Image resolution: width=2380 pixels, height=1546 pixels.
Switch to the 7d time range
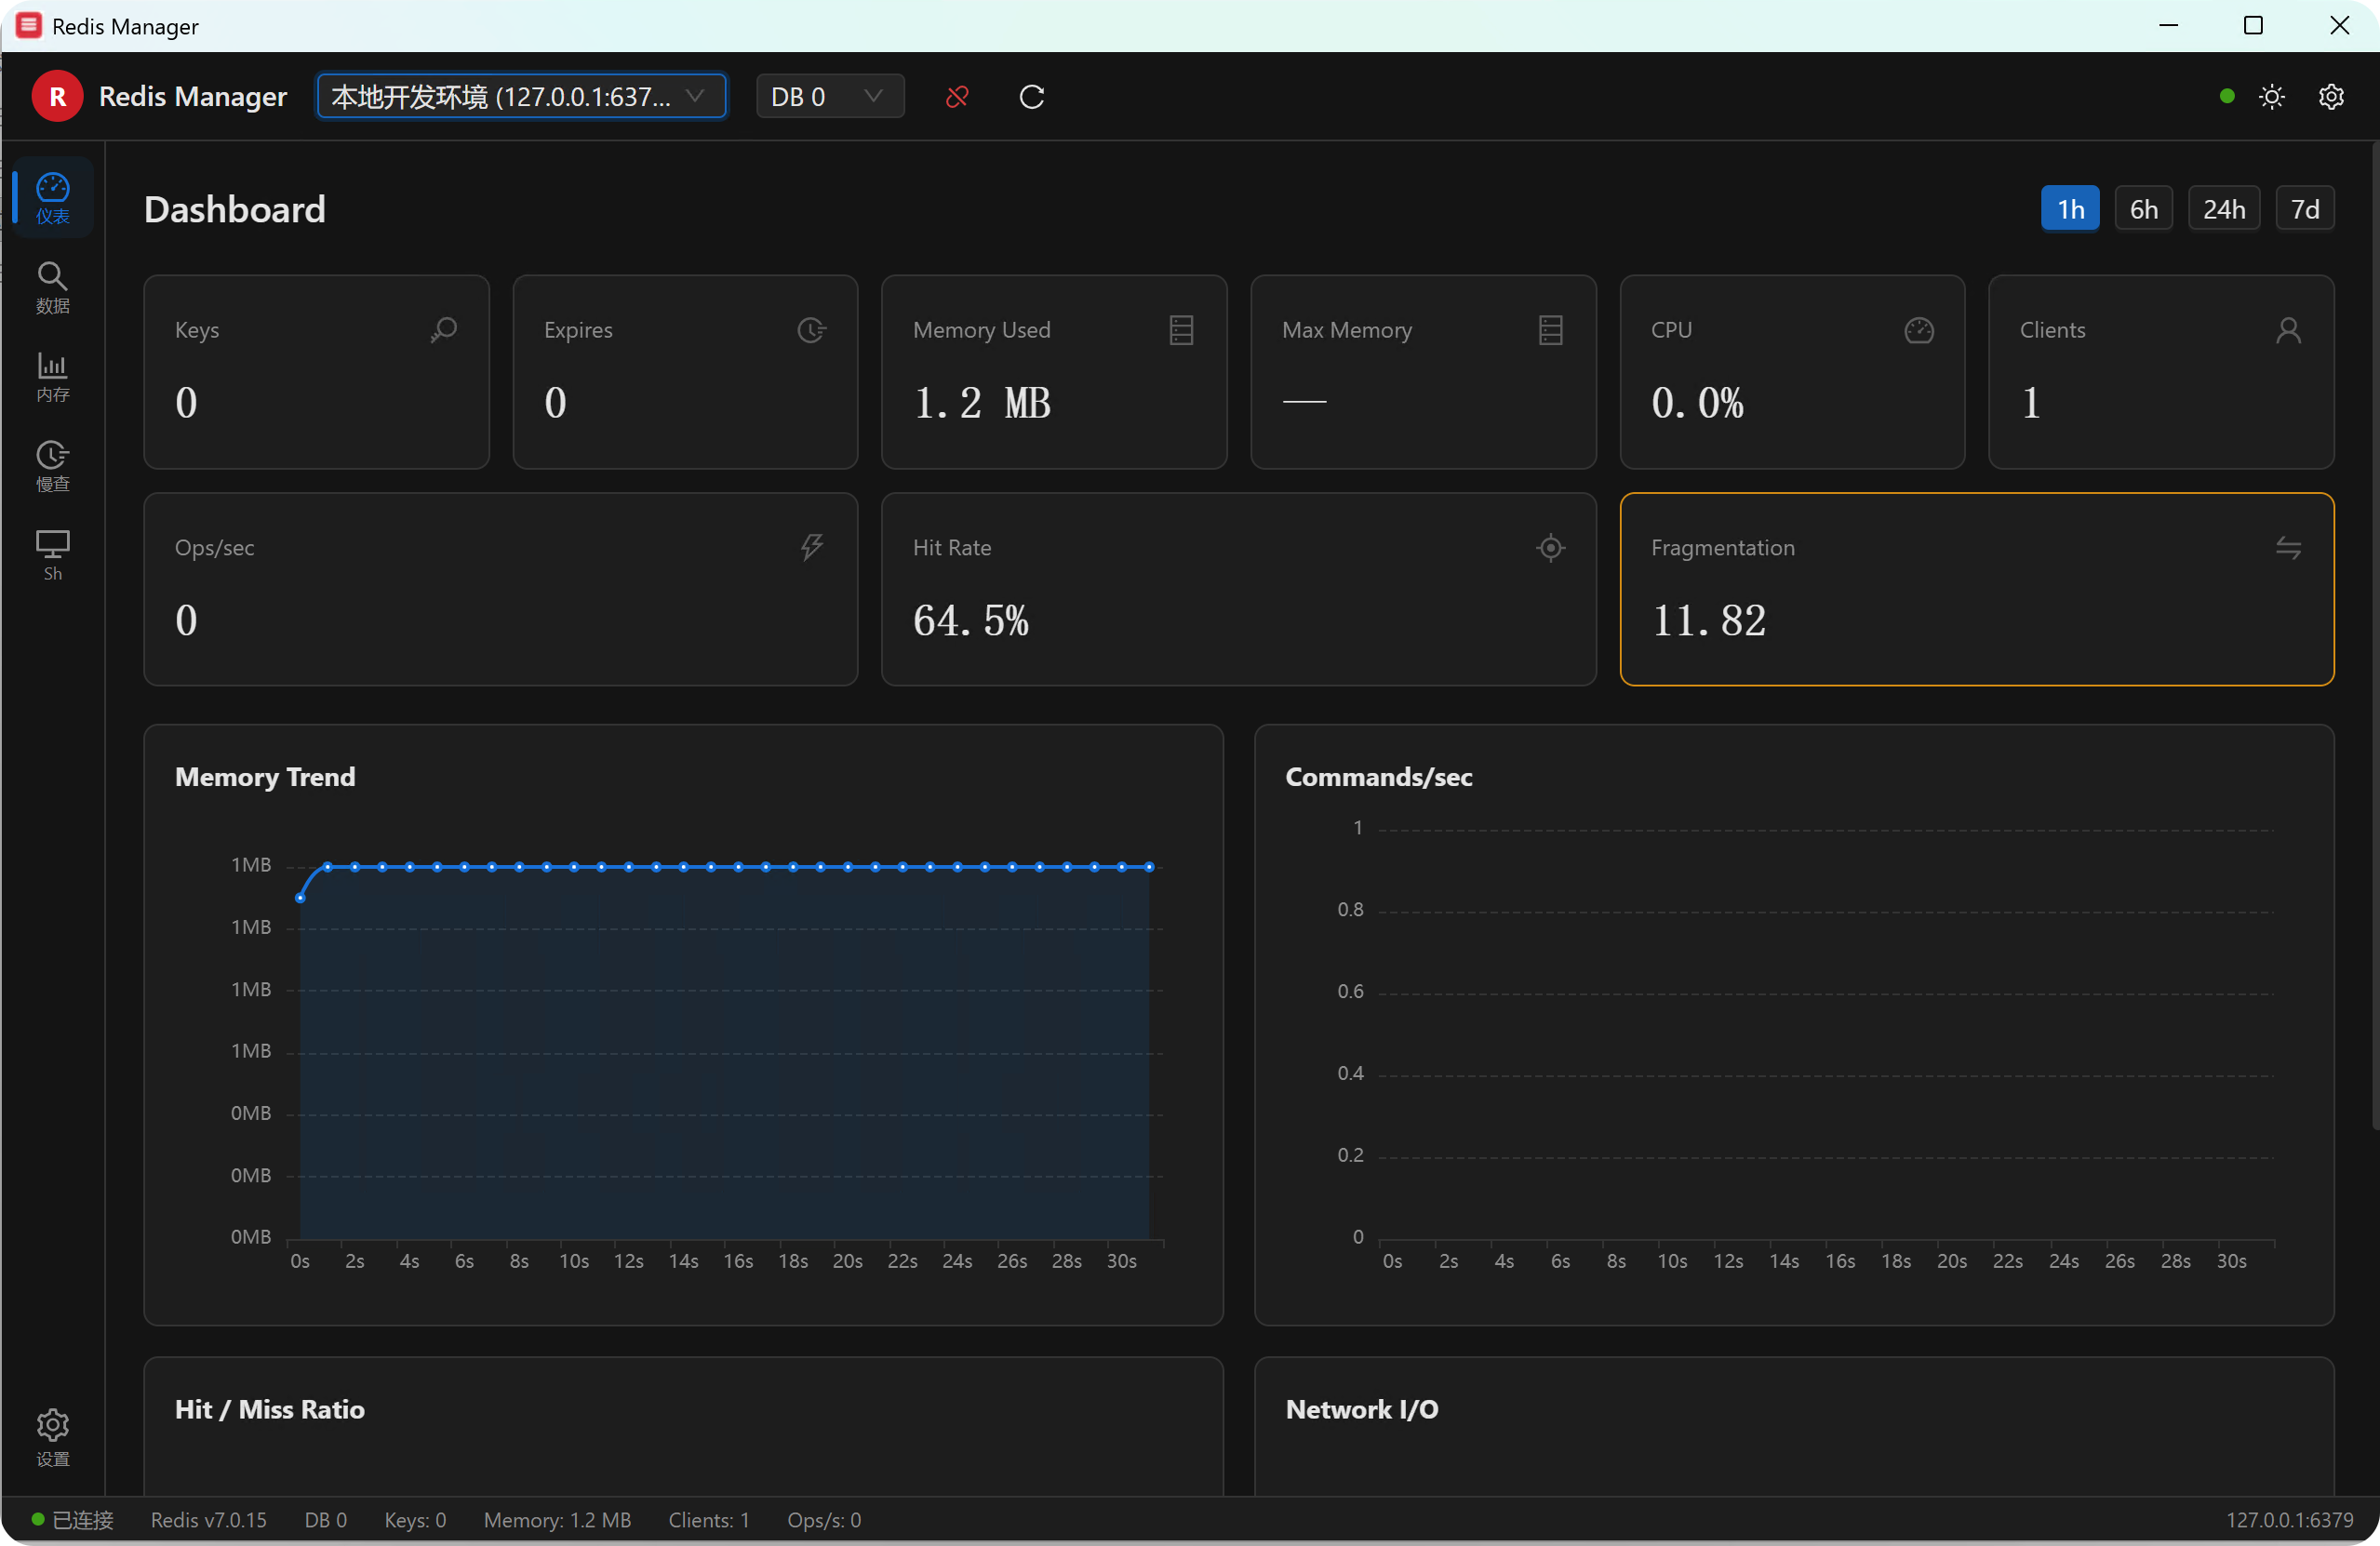click(2305, 209)
